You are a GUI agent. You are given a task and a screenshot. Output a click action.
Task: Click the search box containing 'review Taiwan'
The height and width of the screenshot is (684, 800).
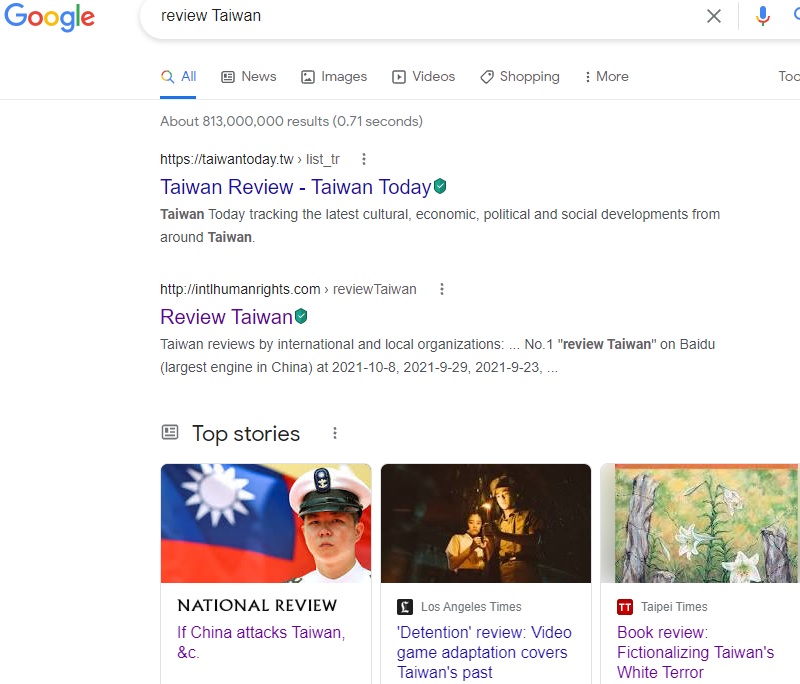(x=420, y=16)
